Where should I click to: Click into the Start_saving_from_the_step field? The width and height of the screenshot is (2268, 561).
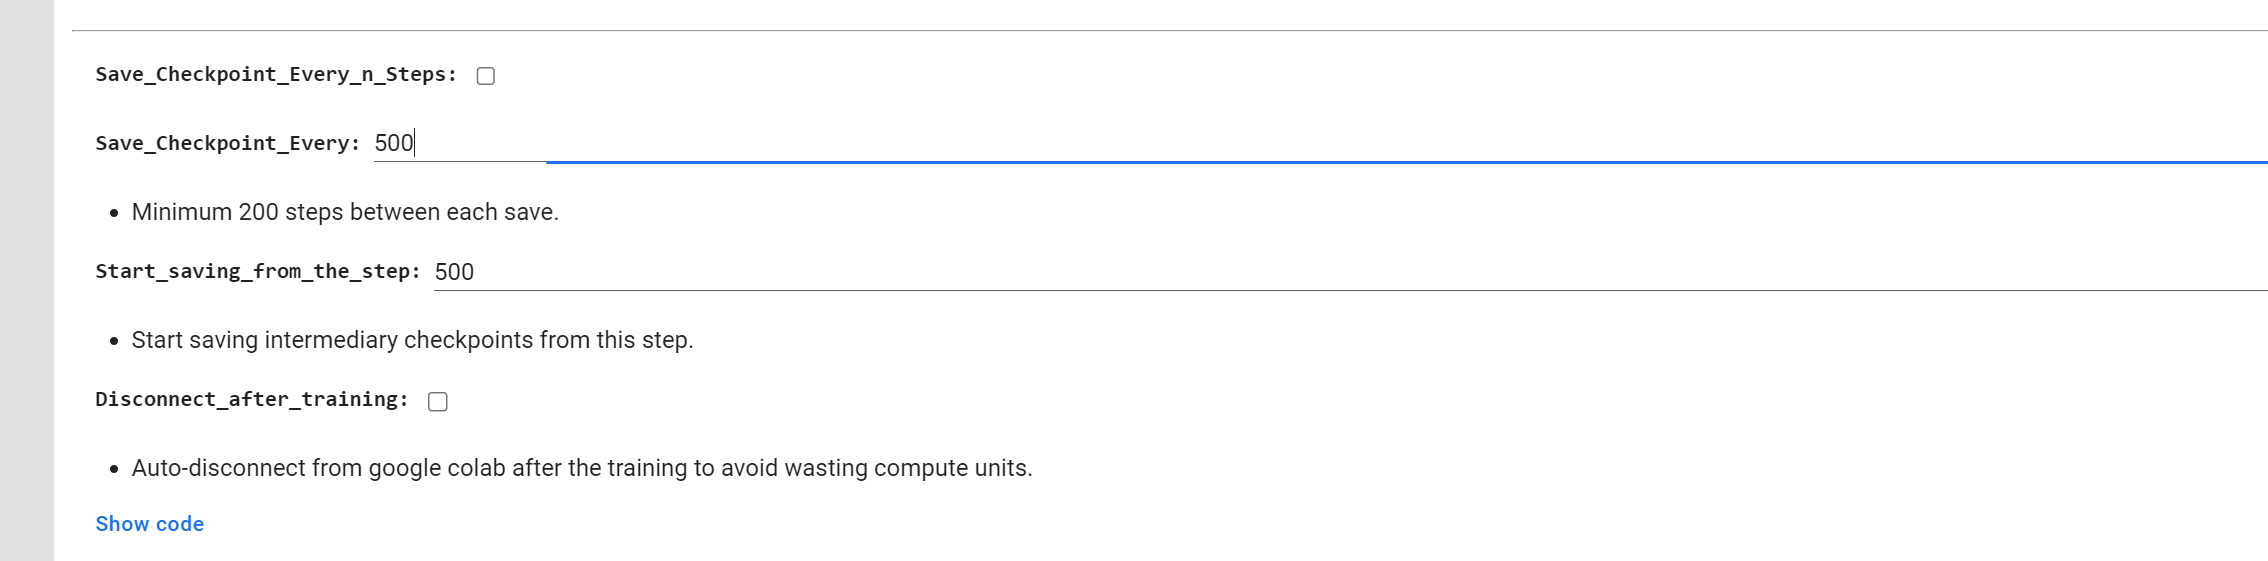(x=1350, y=272)
